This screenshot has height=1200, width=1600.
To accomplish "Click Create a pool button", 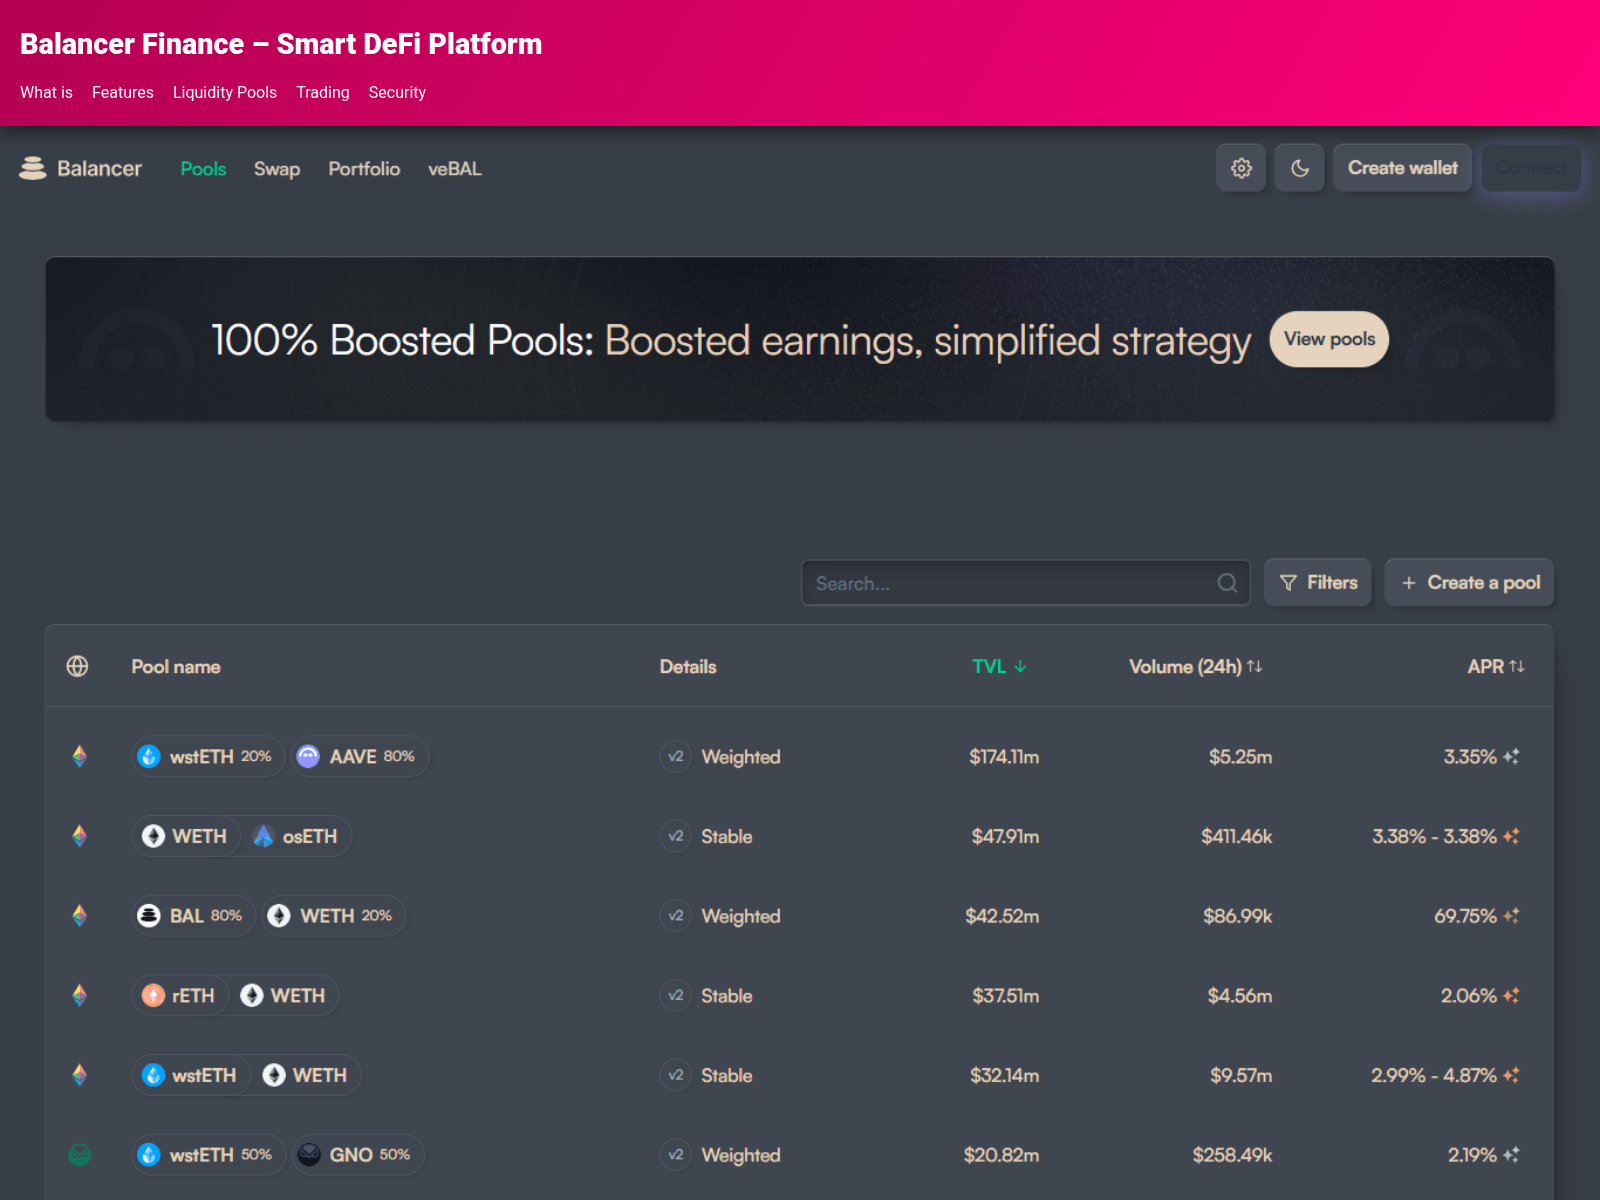I will coord(1469,583).
